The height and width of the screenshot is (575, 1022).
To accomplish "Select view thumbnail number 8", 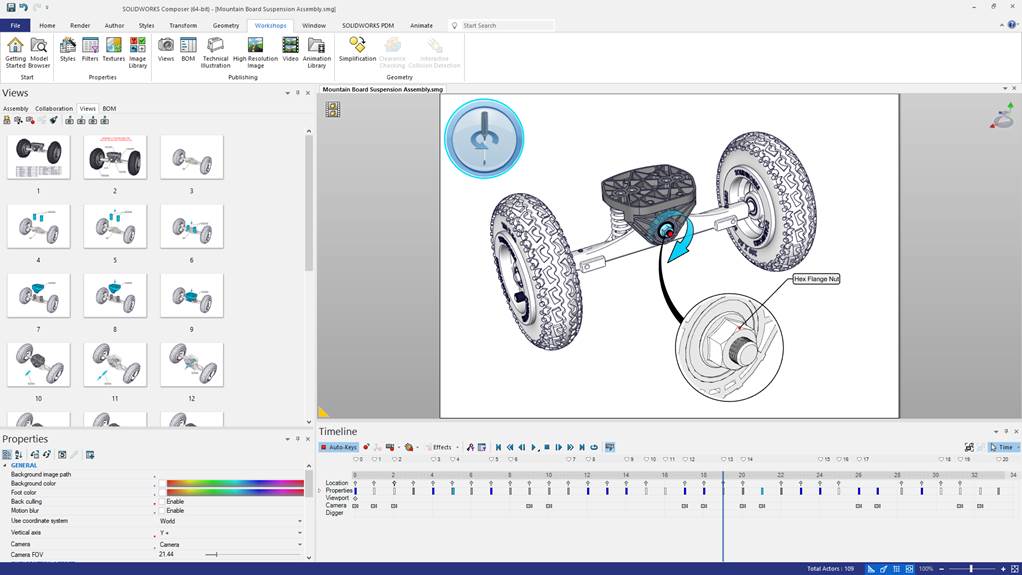I will (x=115, y=296).
